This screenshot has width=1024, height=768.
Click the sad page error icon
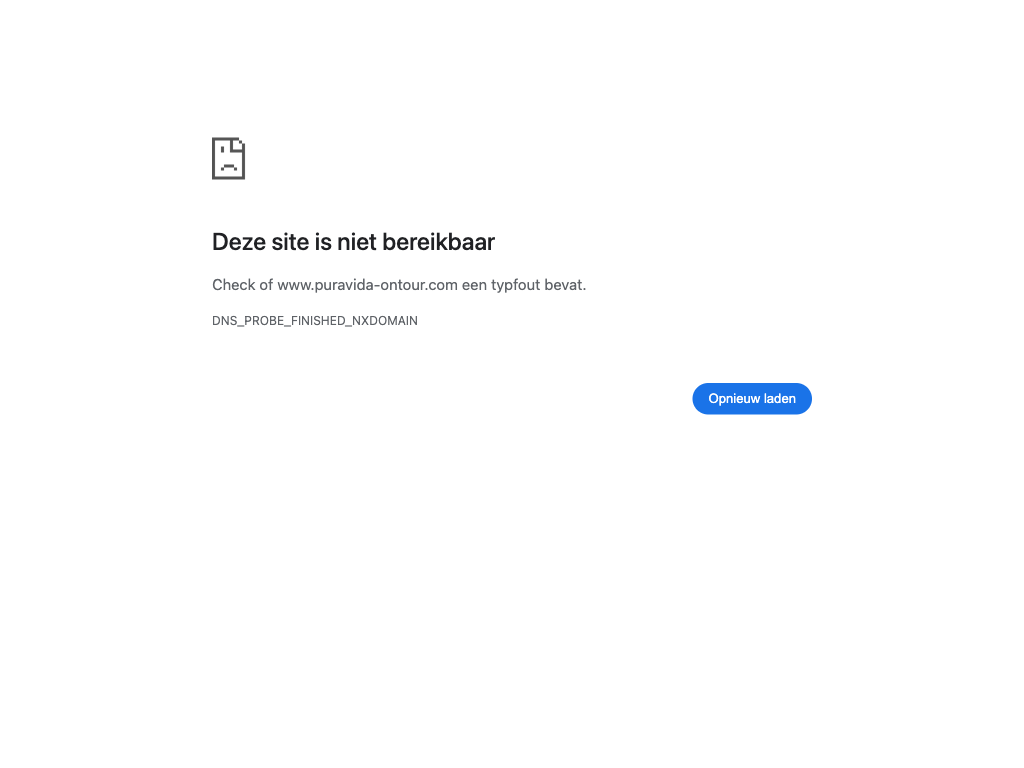pyautogui.click(x=229, y=158)
